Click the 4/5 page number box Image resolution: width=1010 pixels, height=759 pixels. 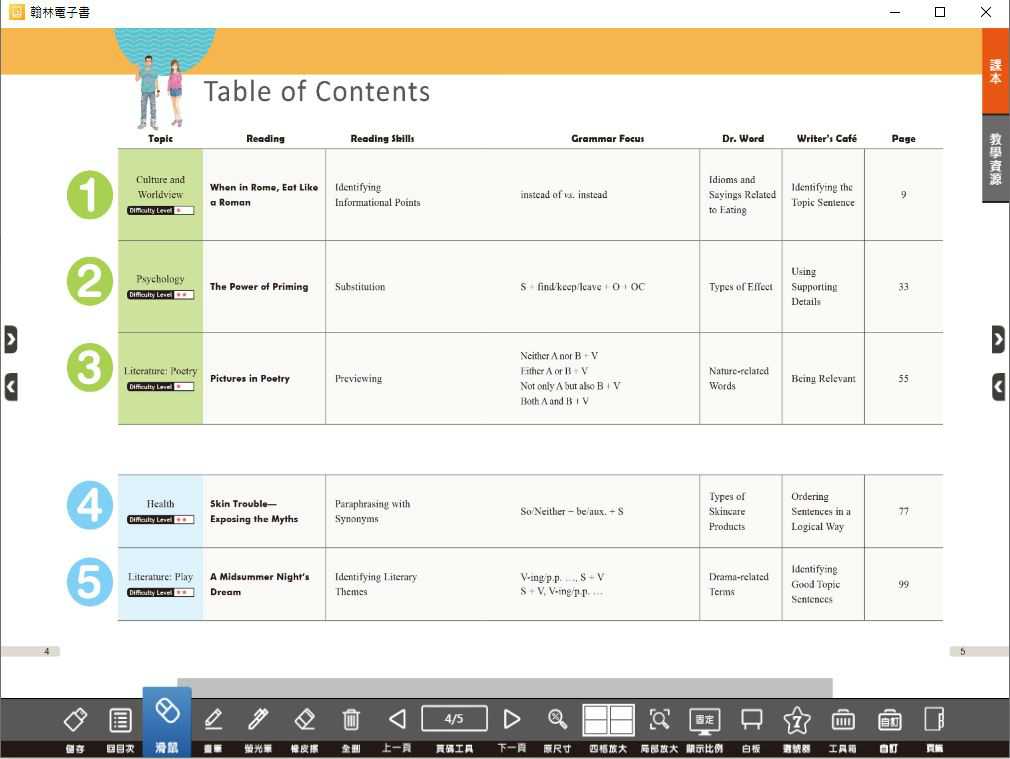[454, 718]
